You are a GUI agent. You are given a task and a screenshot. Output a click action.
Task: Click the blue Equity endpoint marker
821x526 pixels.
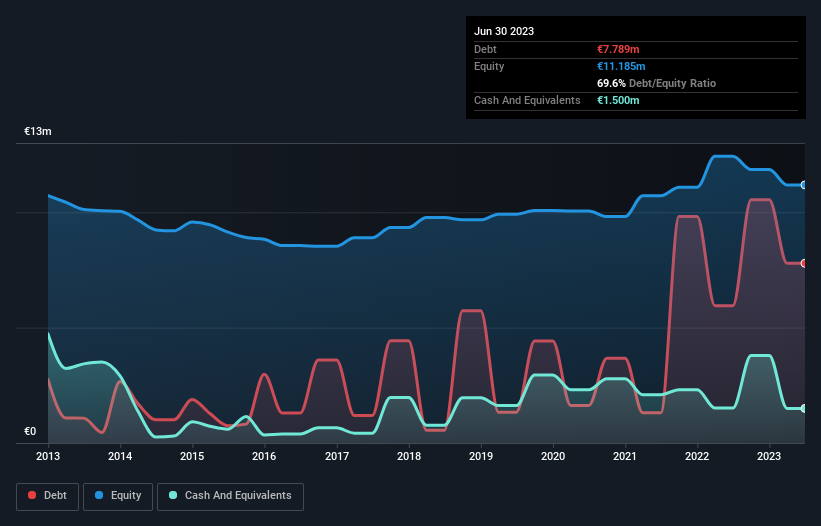tap(804, 185)
